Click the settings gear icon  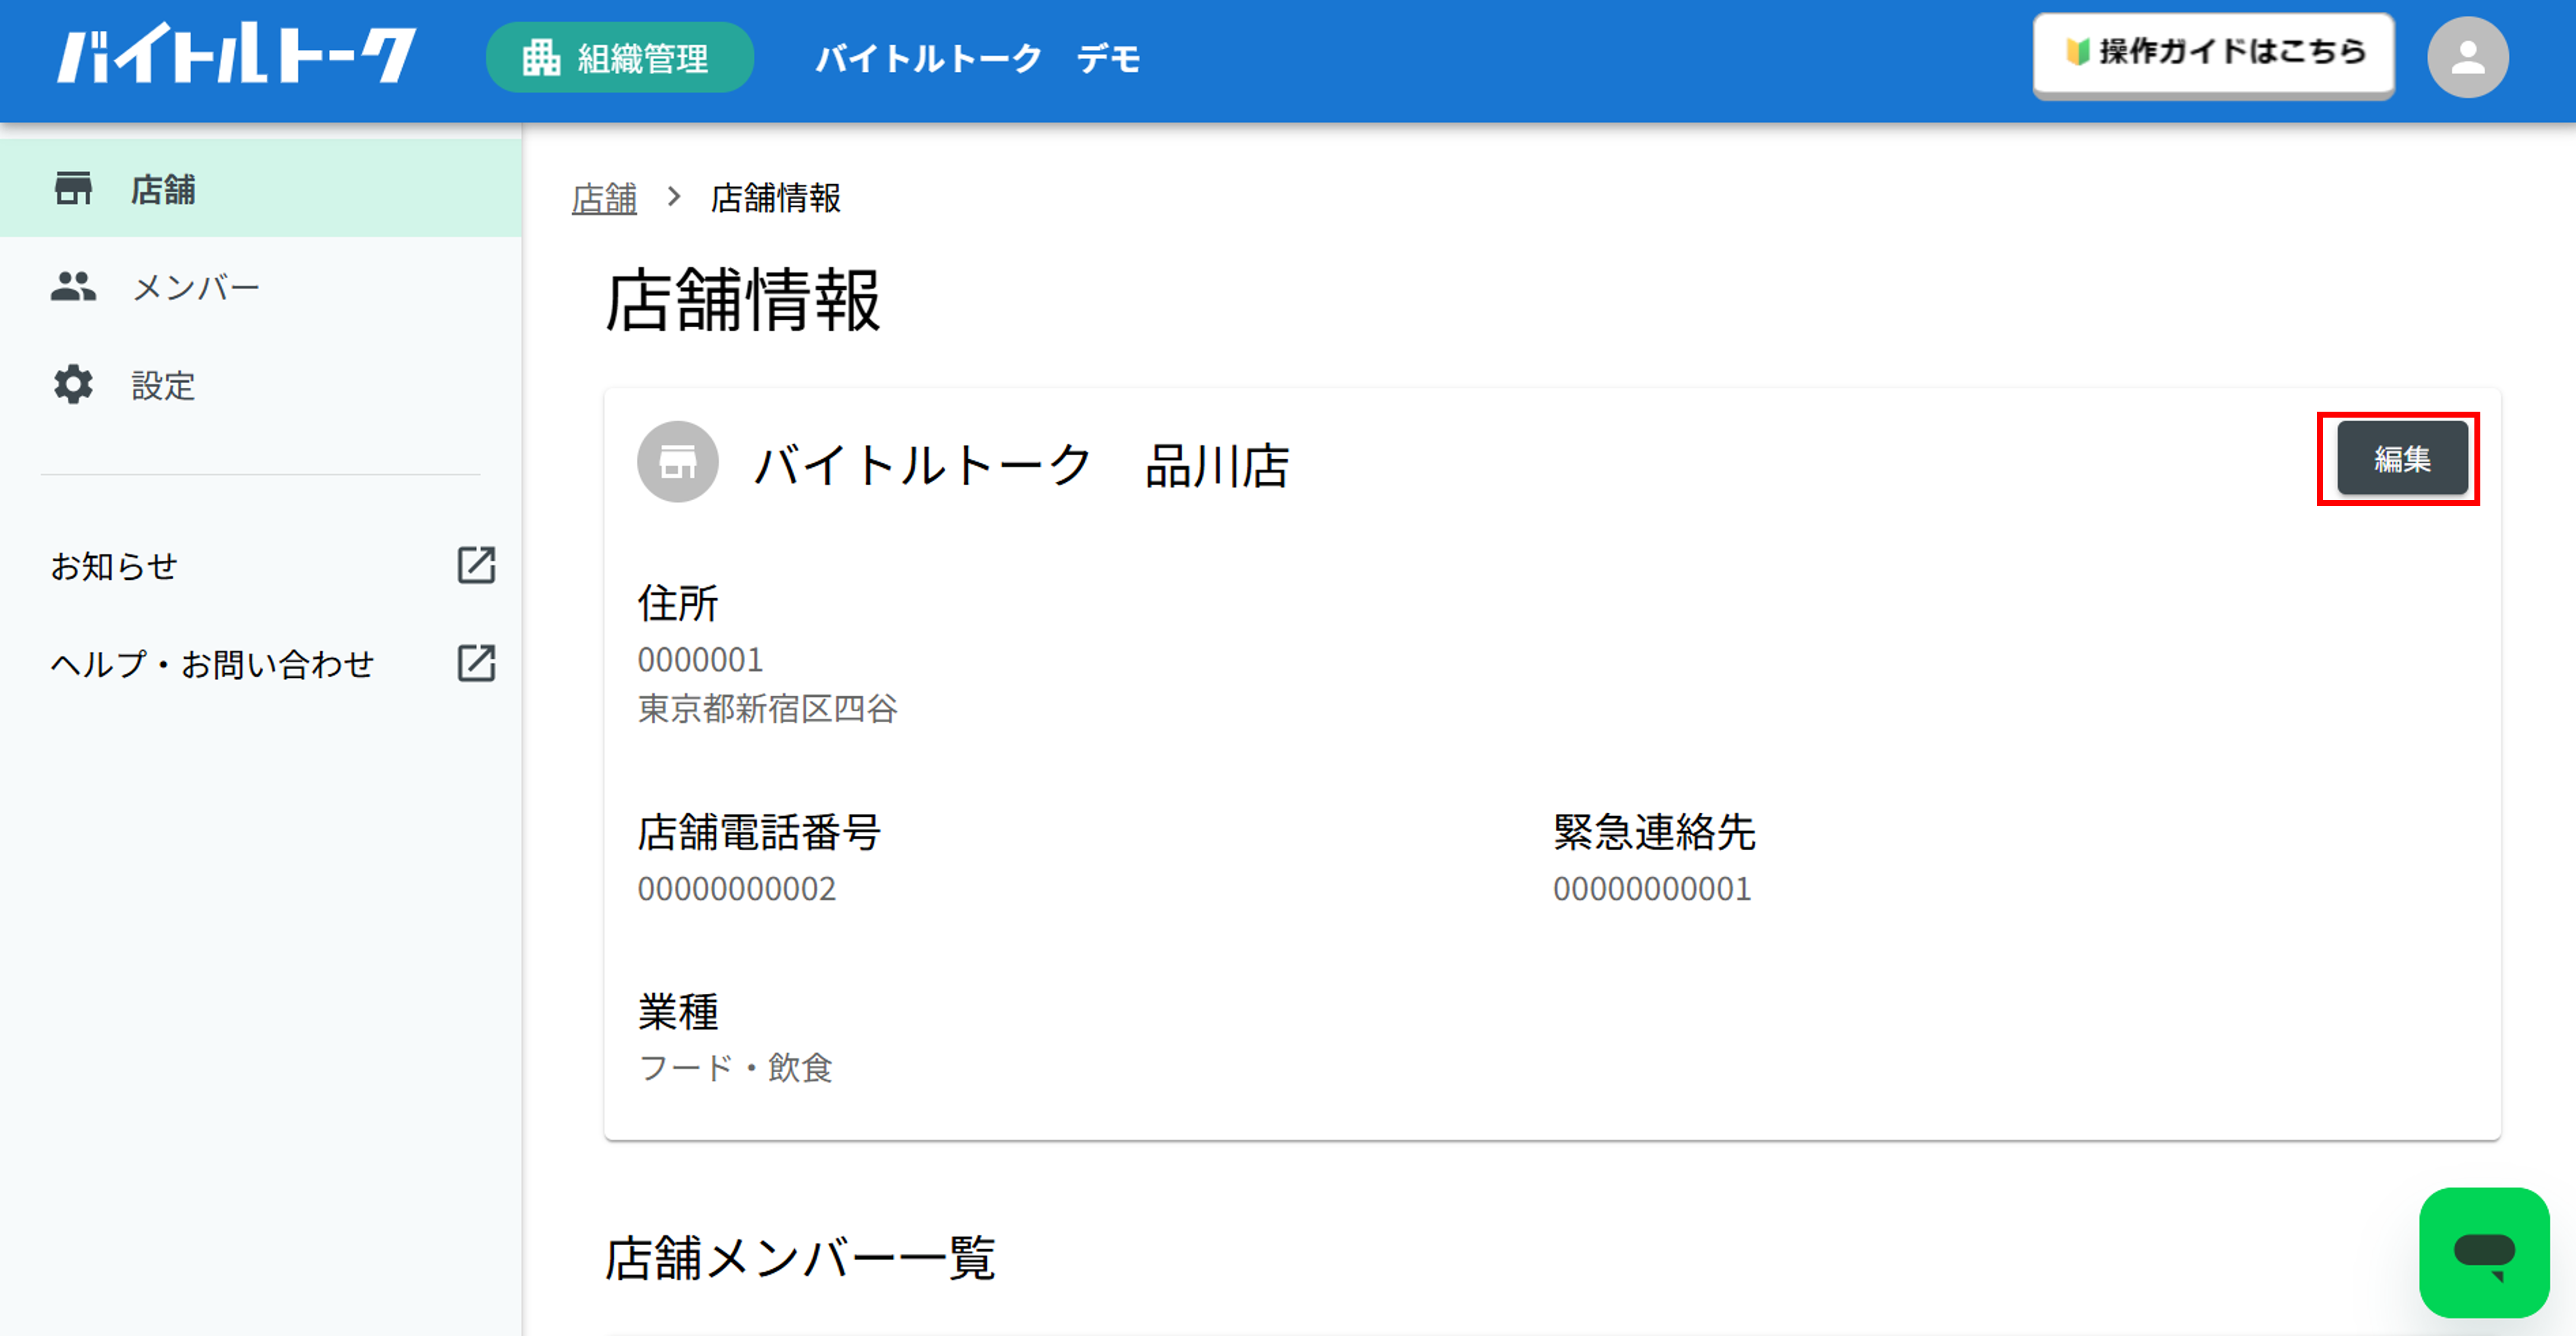(x=73, y=385)
